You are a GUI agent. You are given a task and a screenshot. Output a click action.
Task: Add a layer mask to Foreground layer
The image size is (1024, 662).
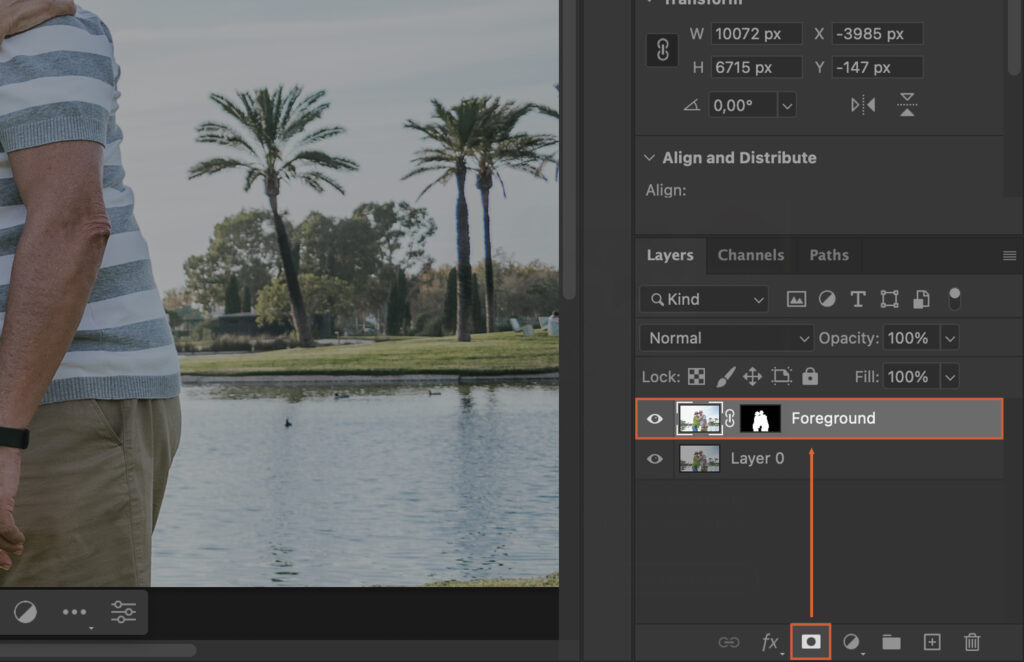click(810, 643)
